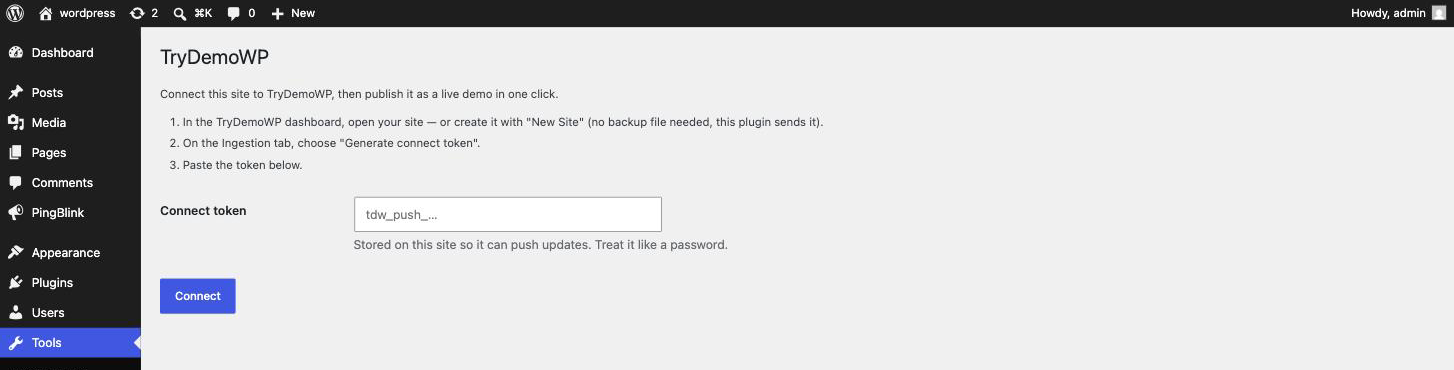Open the Dashboard gauge icon

pos(16,53)
